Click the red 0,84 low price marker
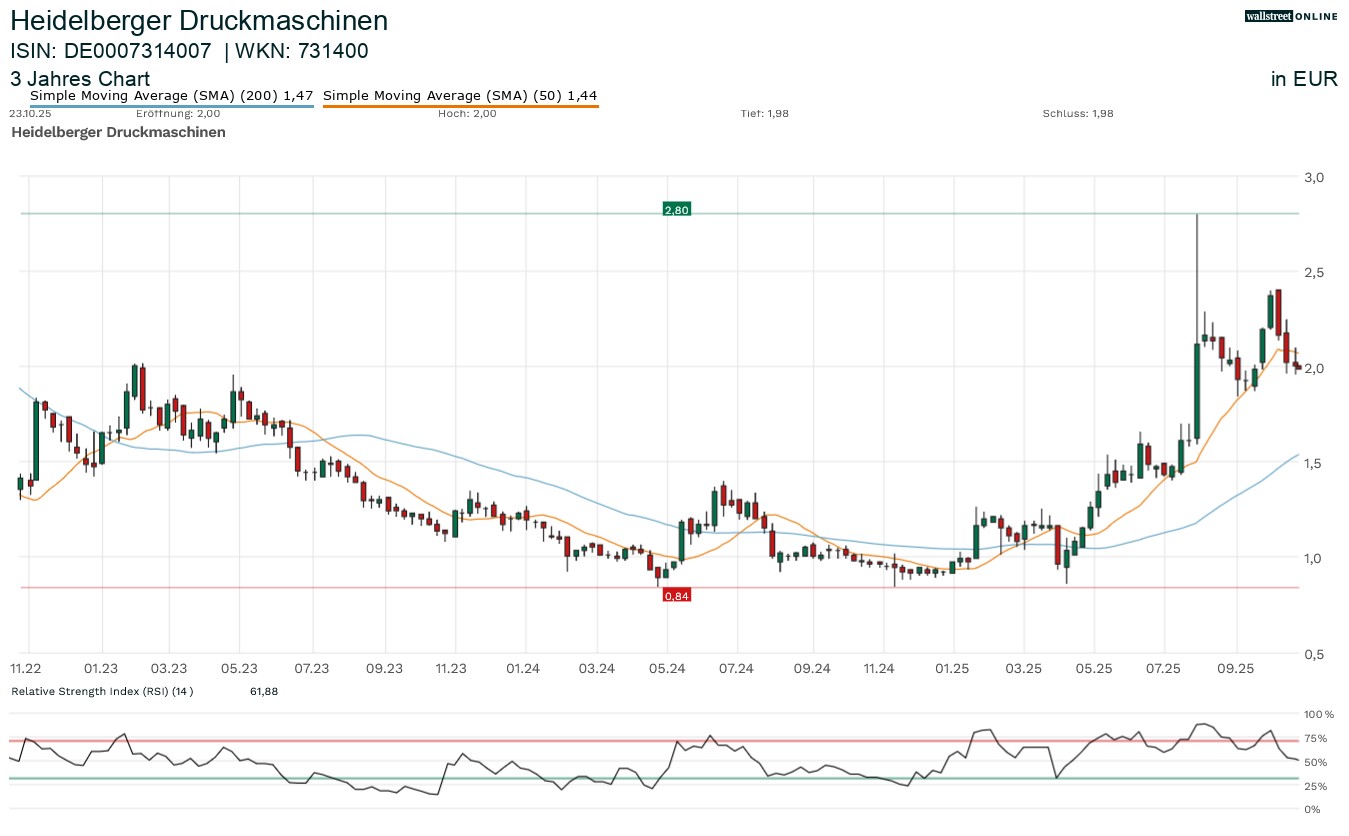The height and width of the screenshot is (836, 1349). pos(676,595)
